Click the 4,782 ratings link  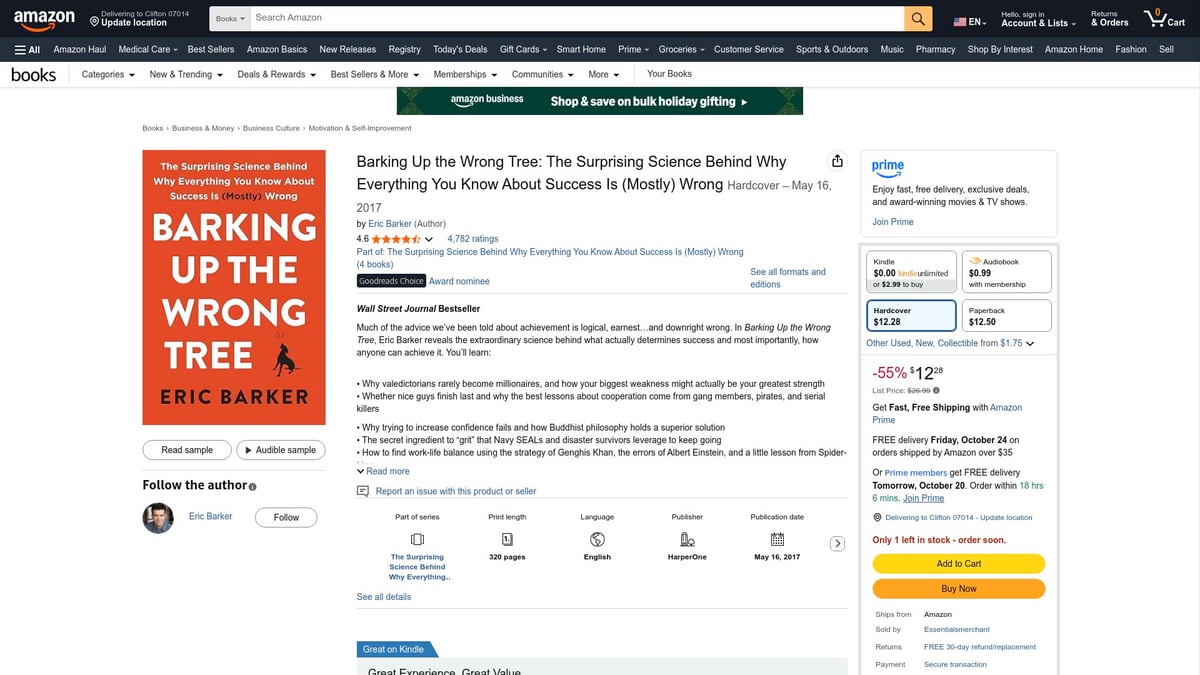pyautogui.click(x=472, y=239)
